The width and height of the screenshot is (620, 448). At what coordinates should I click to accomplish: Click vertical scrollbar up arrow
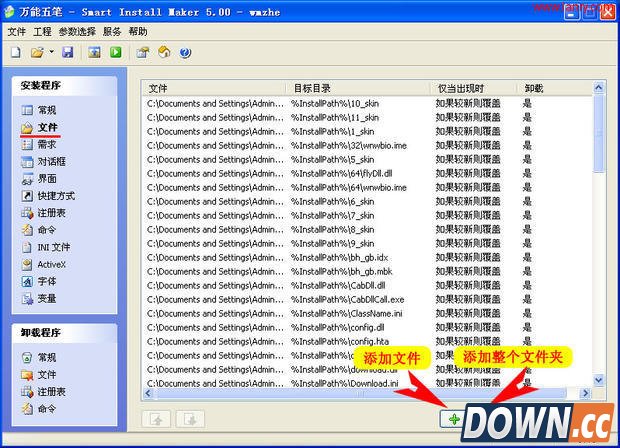(599, 87)
